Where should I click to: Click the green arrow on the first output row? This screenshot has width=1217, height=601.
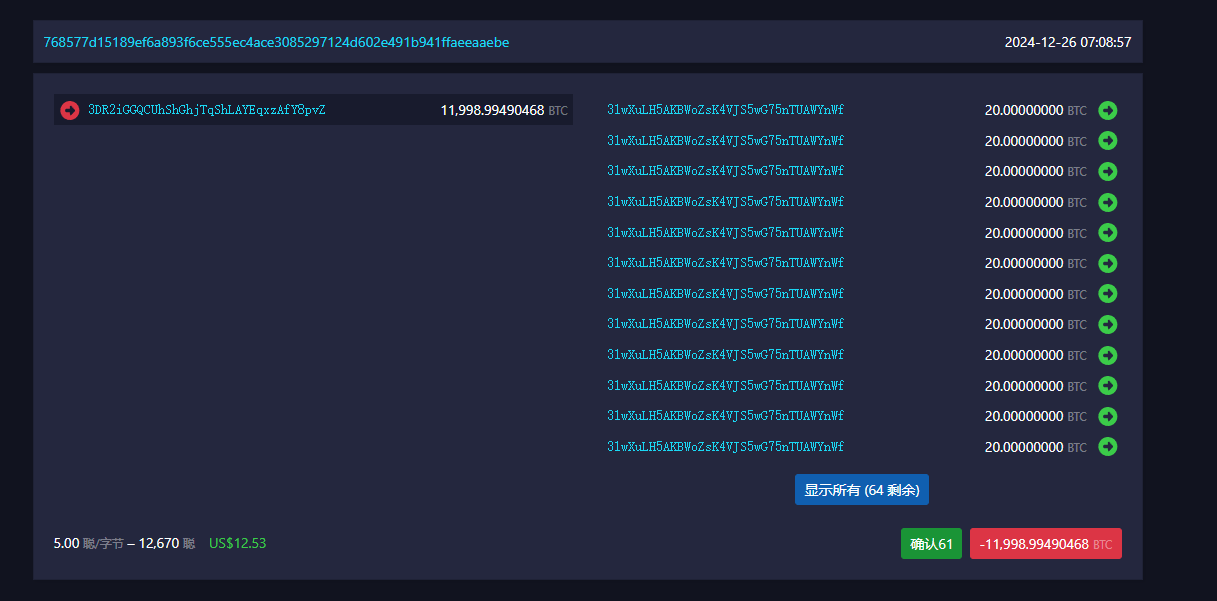(1107, 110)
